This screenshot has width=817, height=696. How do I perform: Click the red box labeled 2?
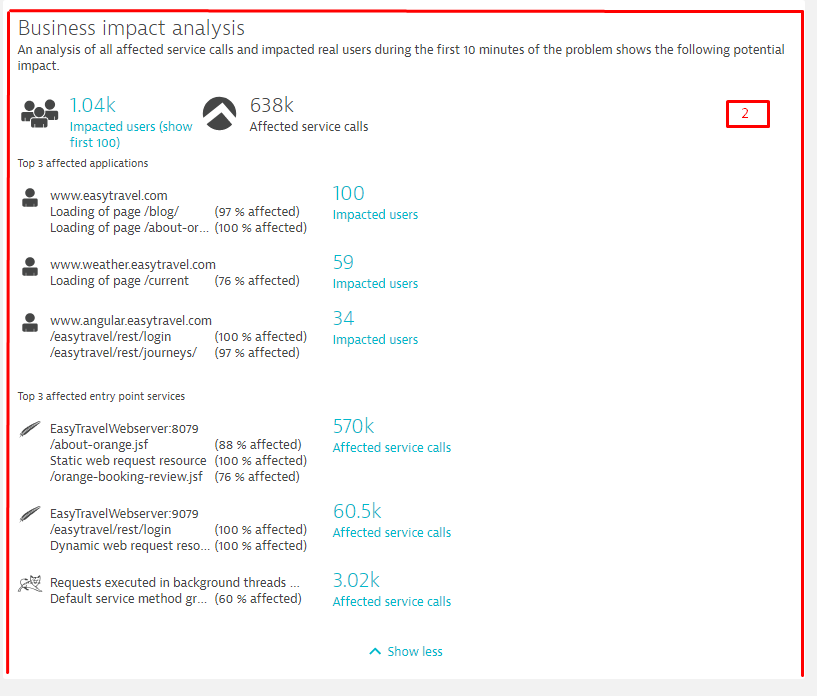tap(747, 114)
